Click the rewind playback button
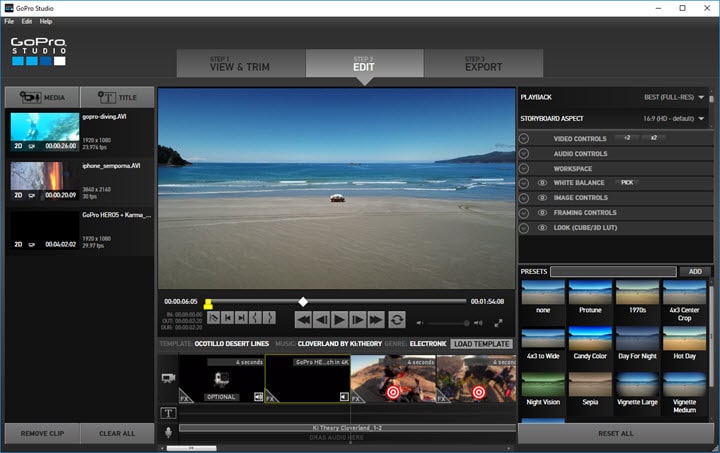 point(303,320)
